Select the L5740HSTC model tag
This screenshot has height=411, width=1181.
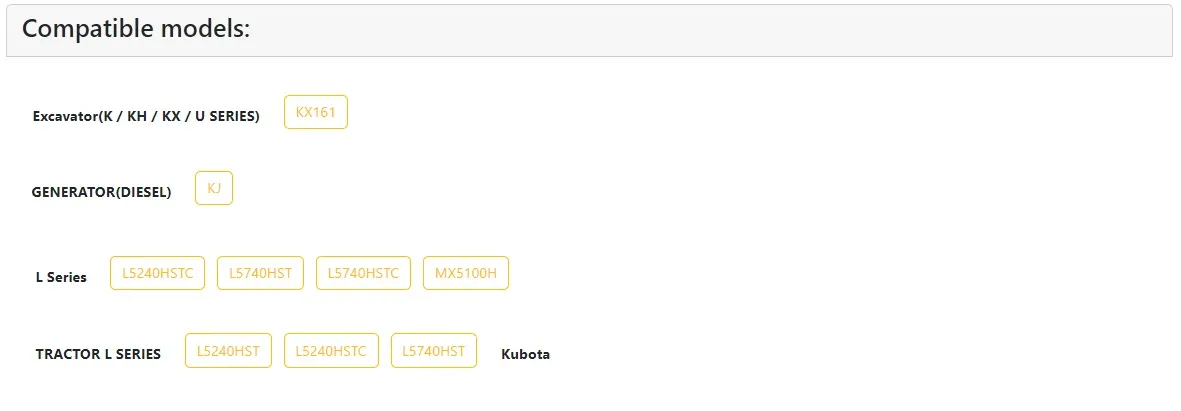point(363,273)
